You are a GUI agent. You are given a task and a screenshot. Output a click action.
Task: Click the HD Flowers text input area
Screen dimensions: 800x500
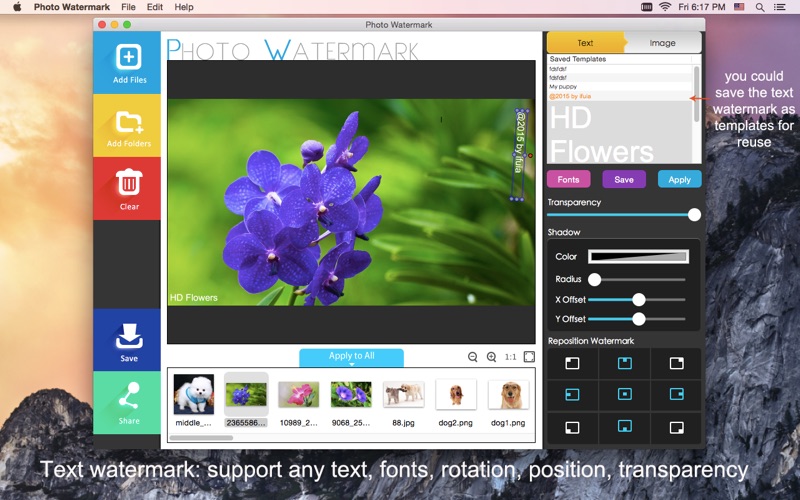click(x=620, y=132)
